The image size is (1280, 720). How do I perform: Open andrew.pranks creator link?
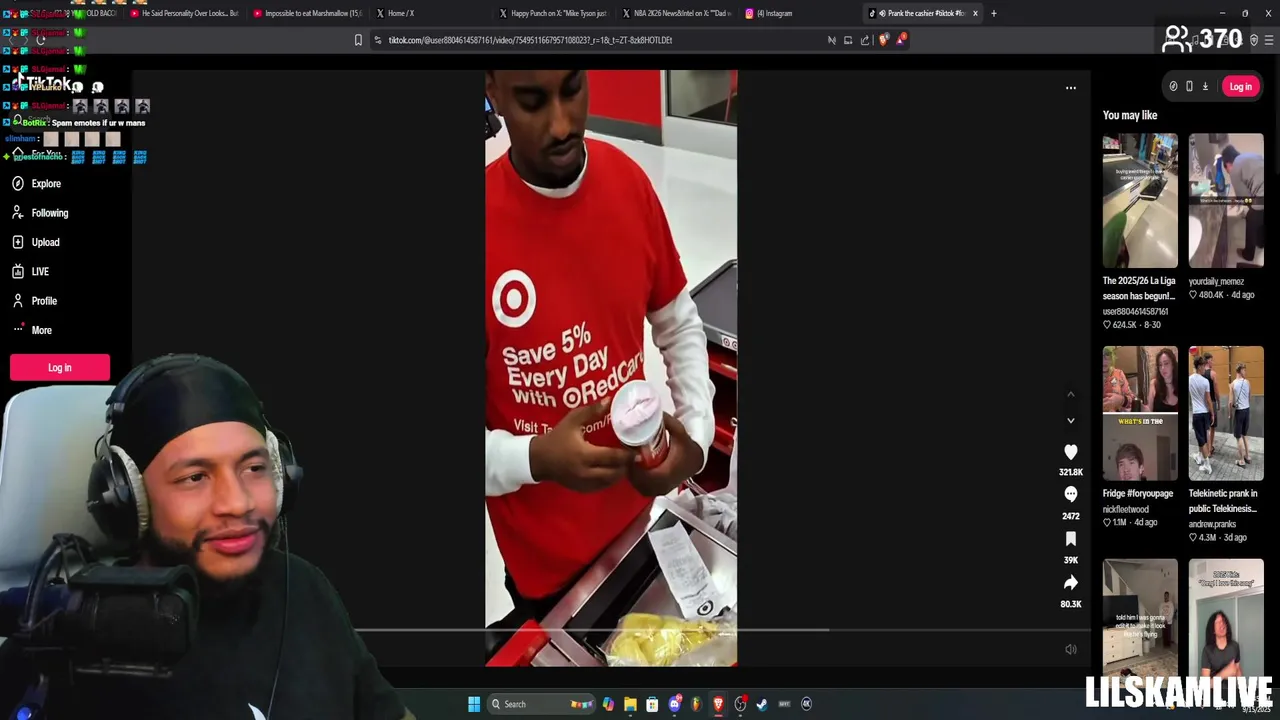pos(1212,524)
